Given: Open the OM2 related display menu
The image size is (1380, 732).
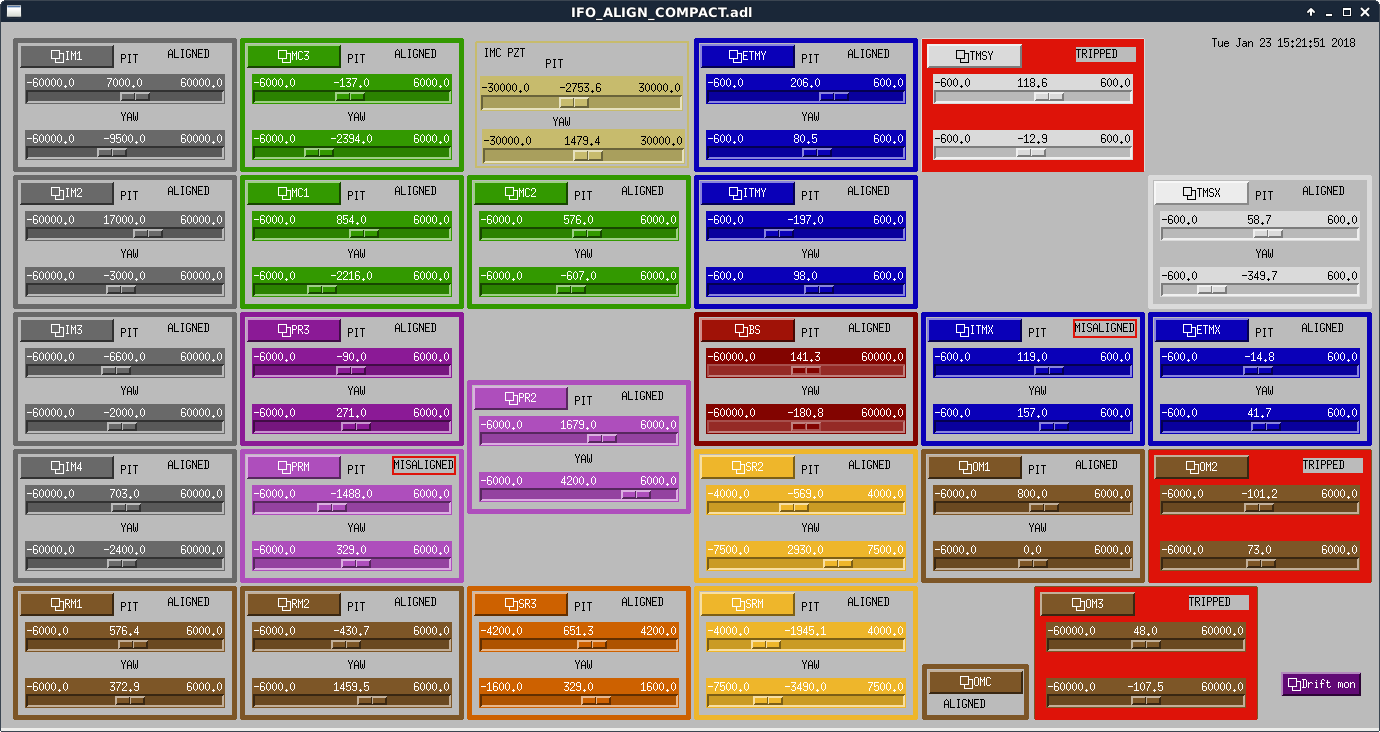Looking at the screenshot, I should coord(1202,467).
